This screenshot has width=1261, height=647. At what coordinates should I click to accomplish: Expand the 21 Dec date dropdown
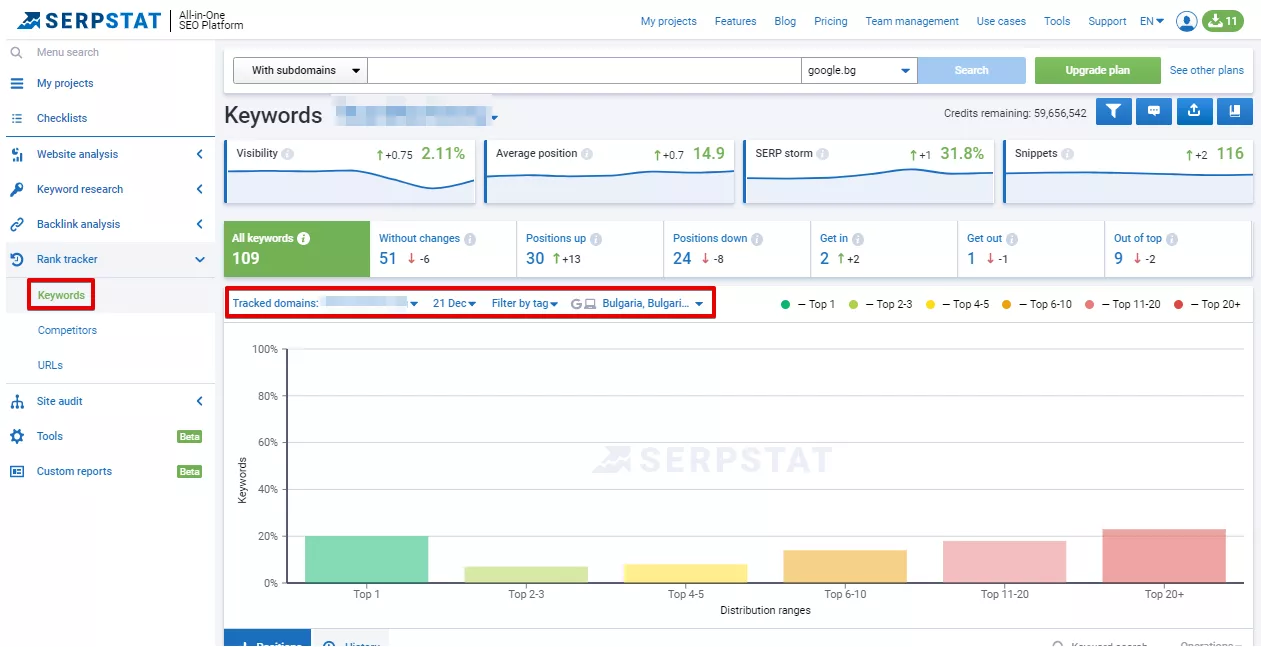(454, 303)
